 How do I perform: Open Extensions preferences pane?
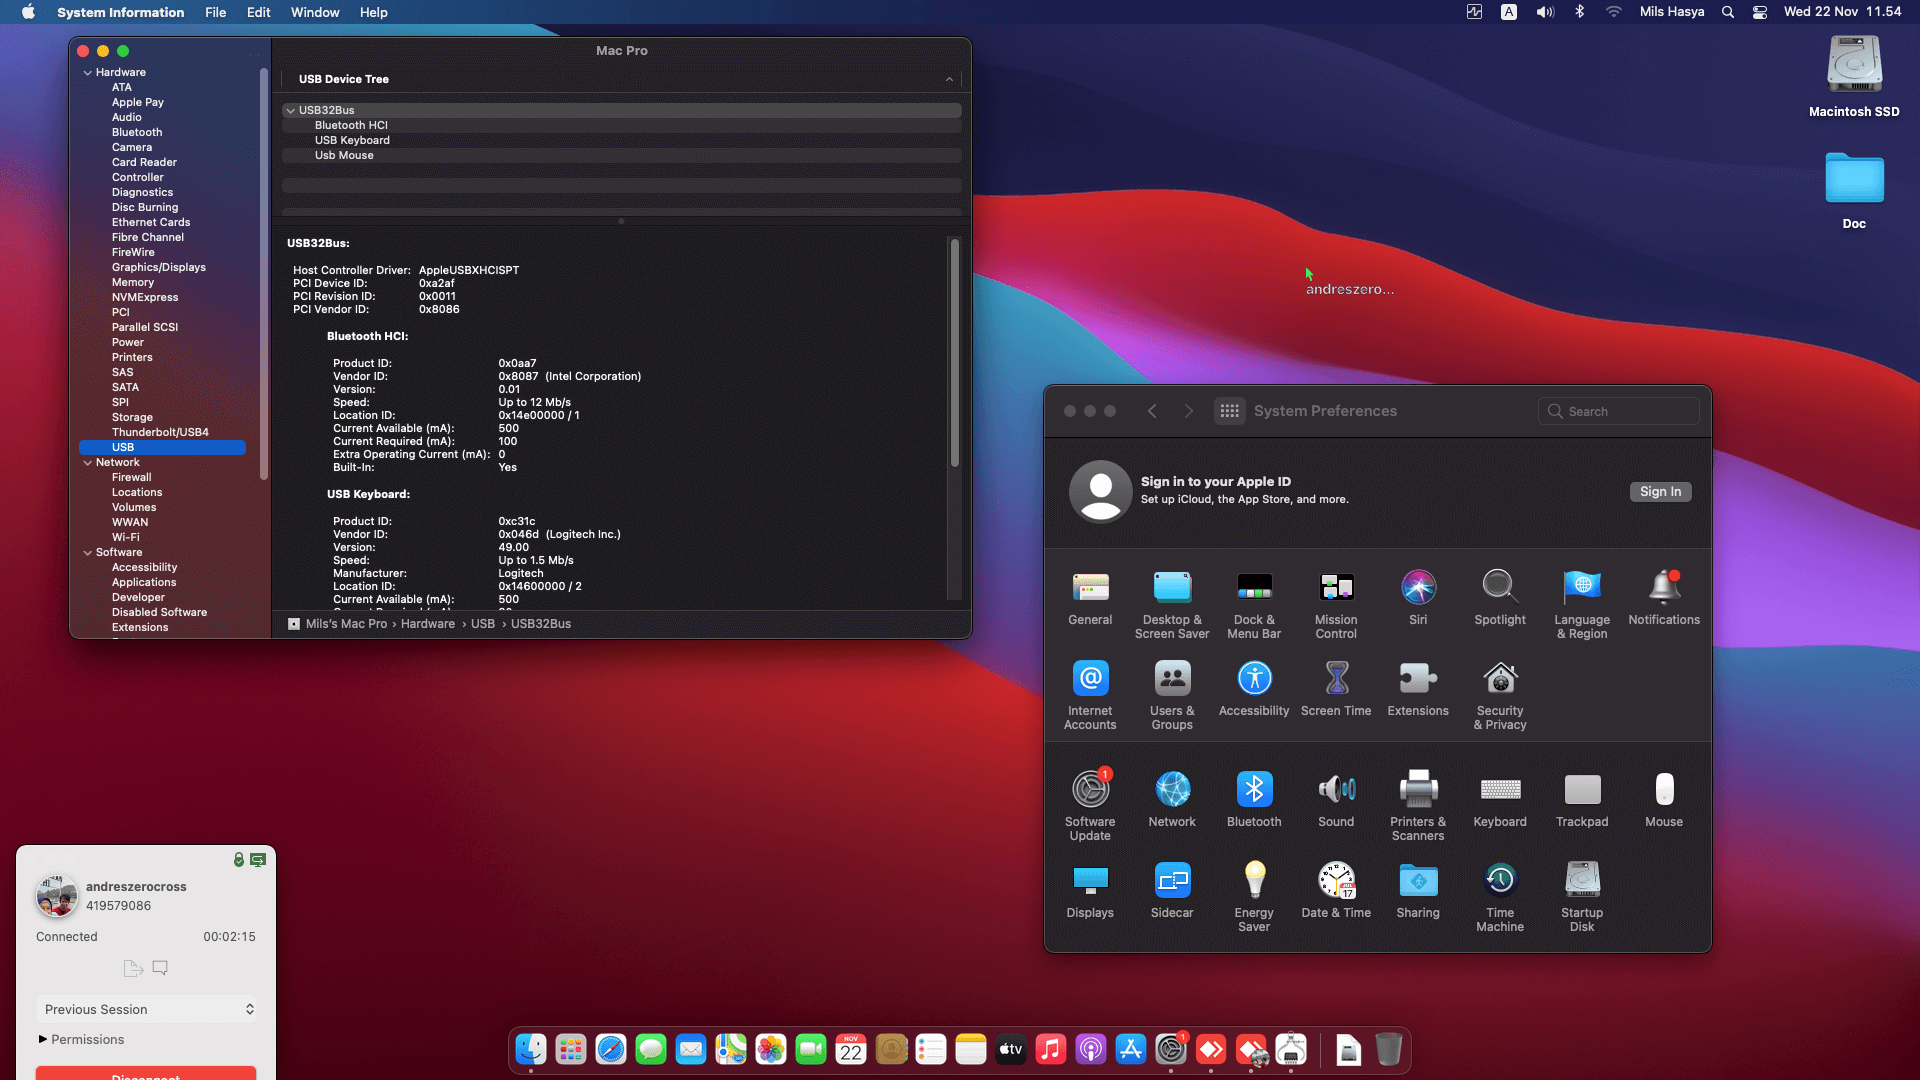point(1418,689)
